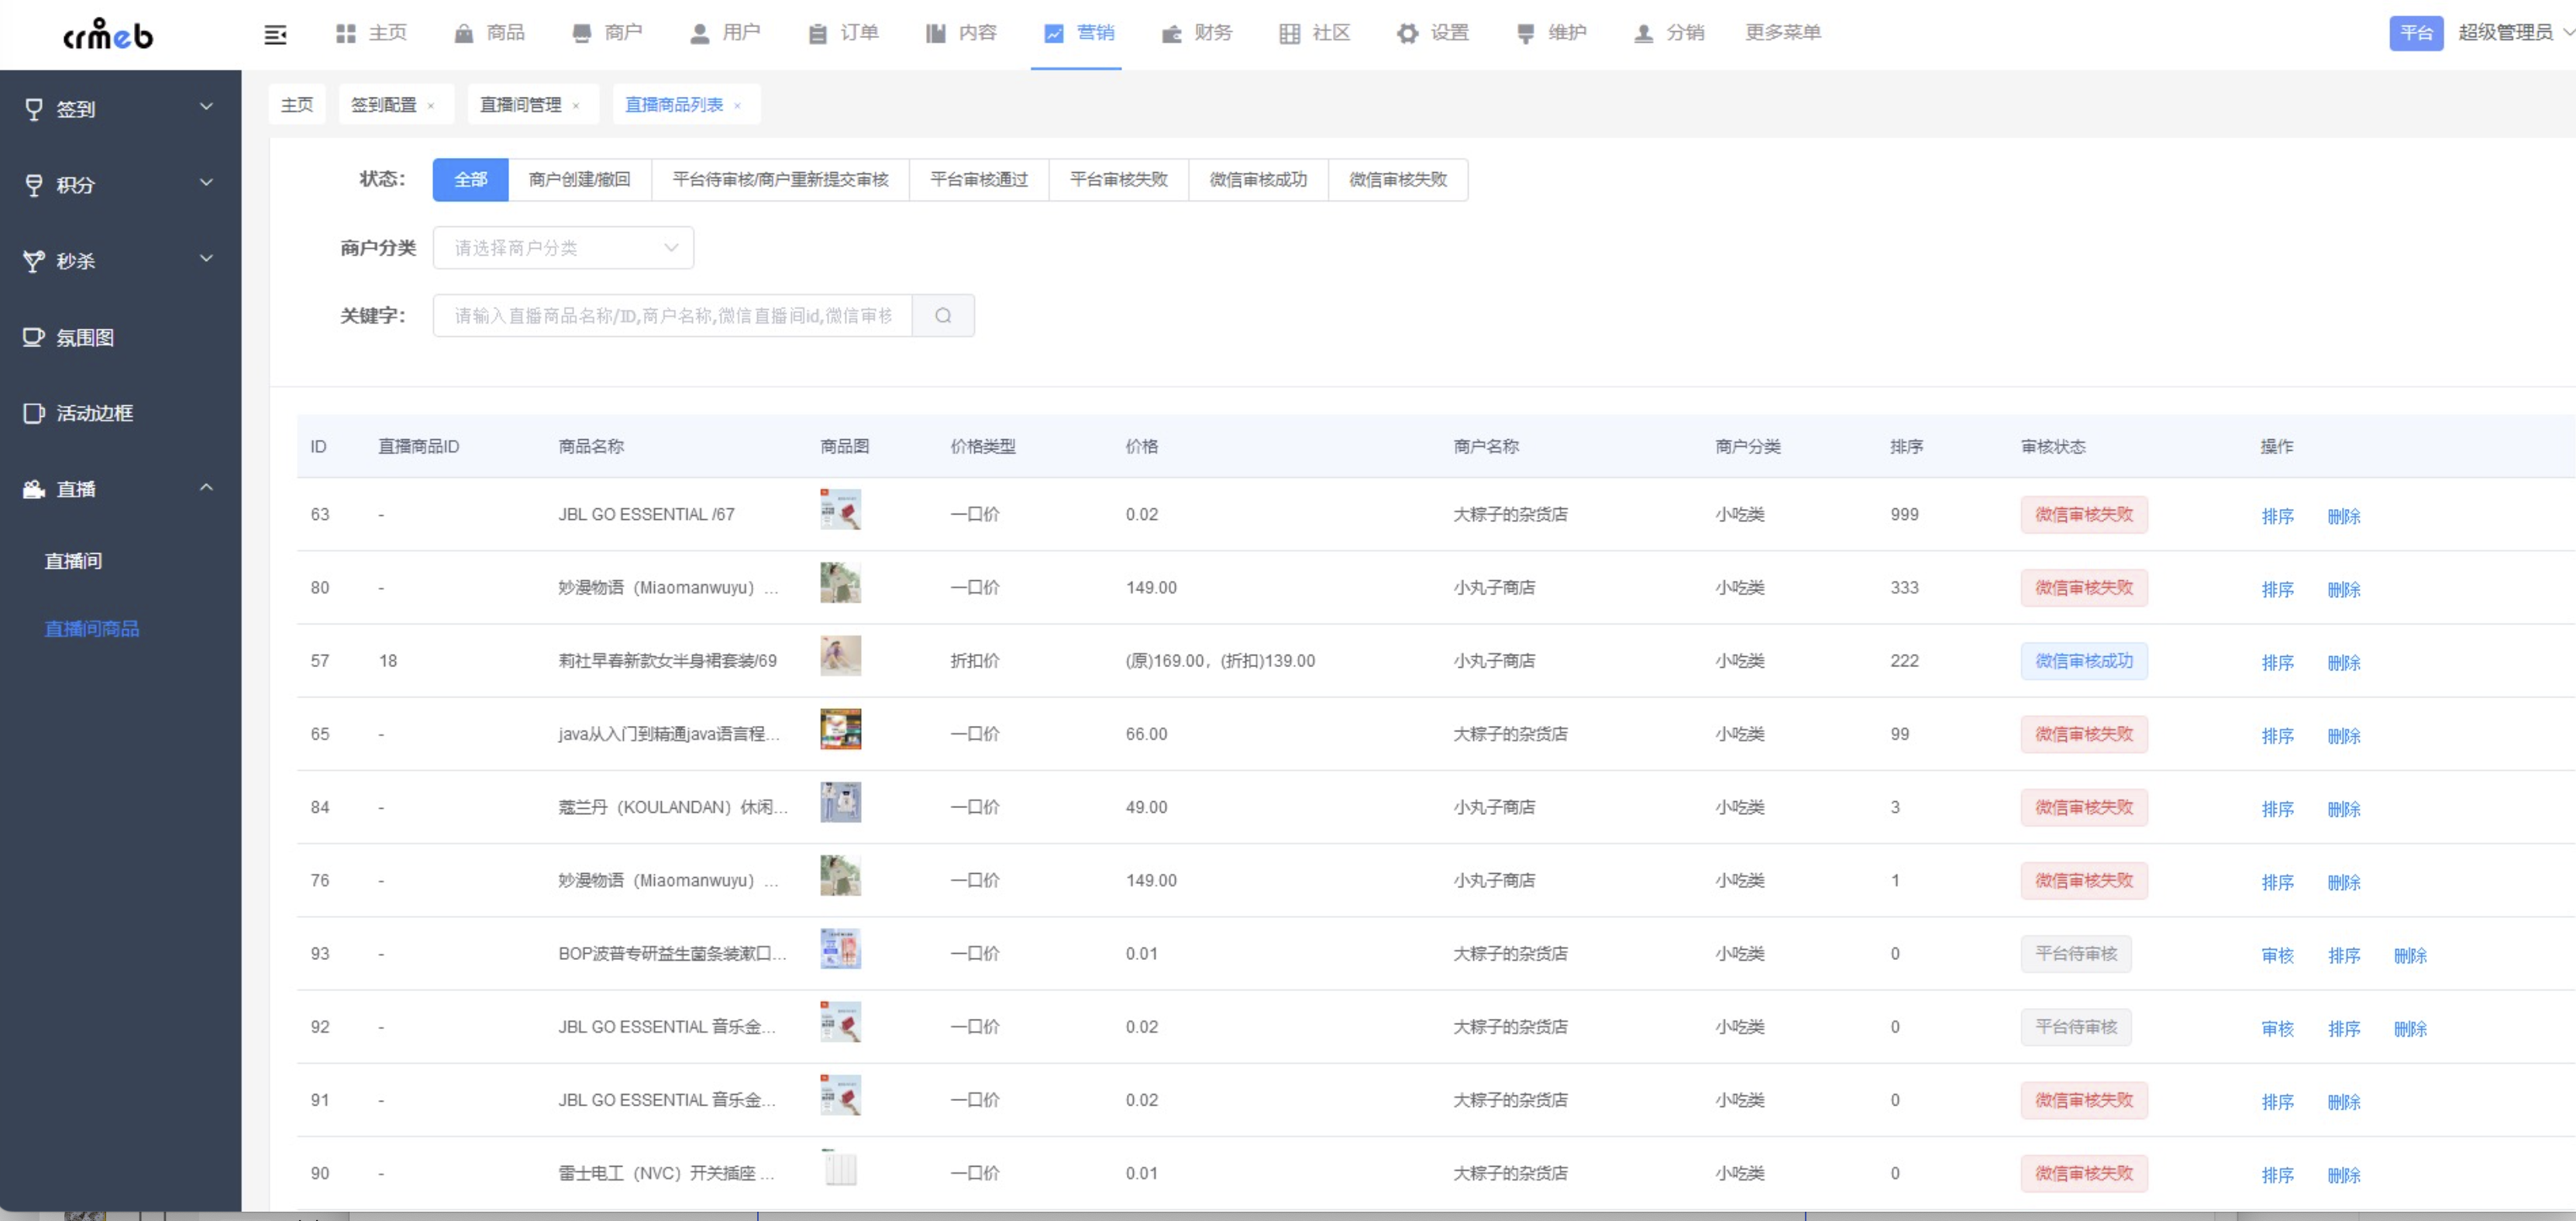Click the 积分 trophy icon in sidebar
Image resolution: width=2576 pixels, height=1221 pixels.
tap(34, 185)
